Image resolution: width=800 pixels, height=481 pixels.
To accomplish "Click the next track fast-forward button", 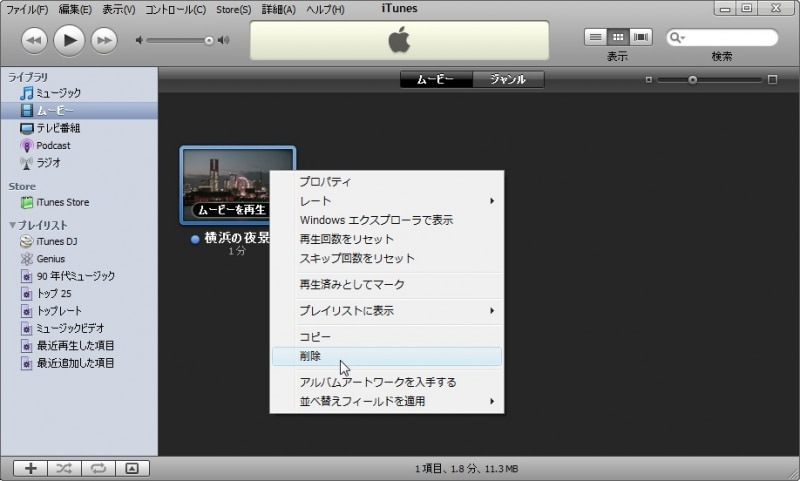I will (x=104, y=40).
